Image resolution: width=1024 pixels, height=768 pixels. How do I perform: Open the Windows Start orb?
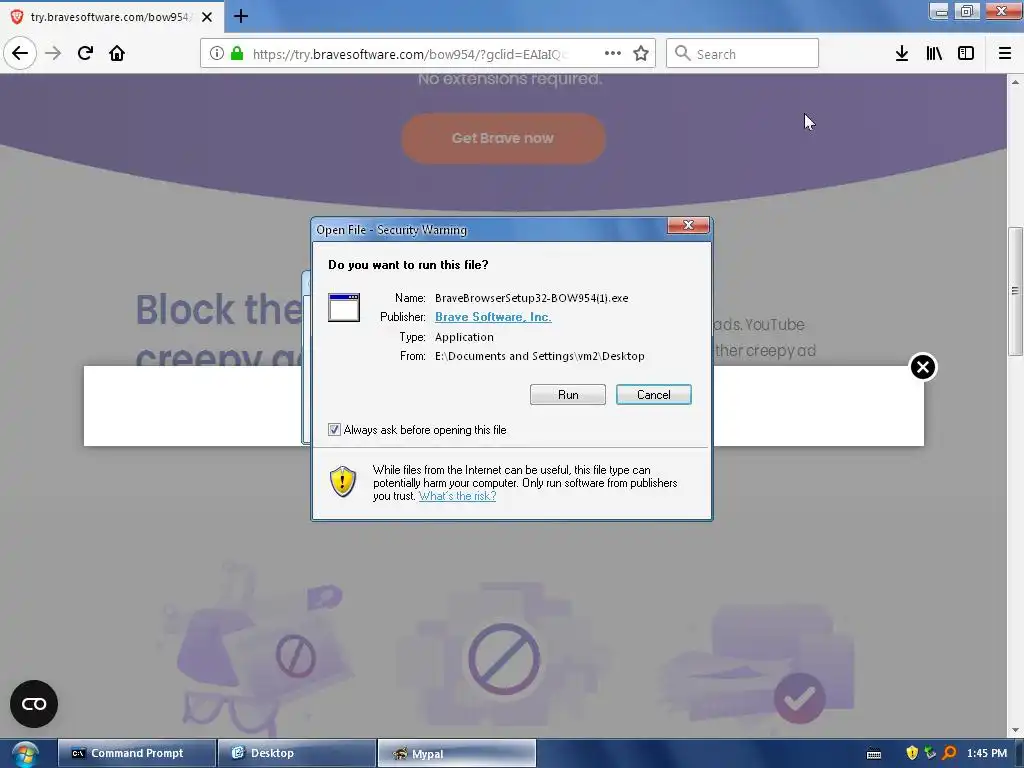25,754
